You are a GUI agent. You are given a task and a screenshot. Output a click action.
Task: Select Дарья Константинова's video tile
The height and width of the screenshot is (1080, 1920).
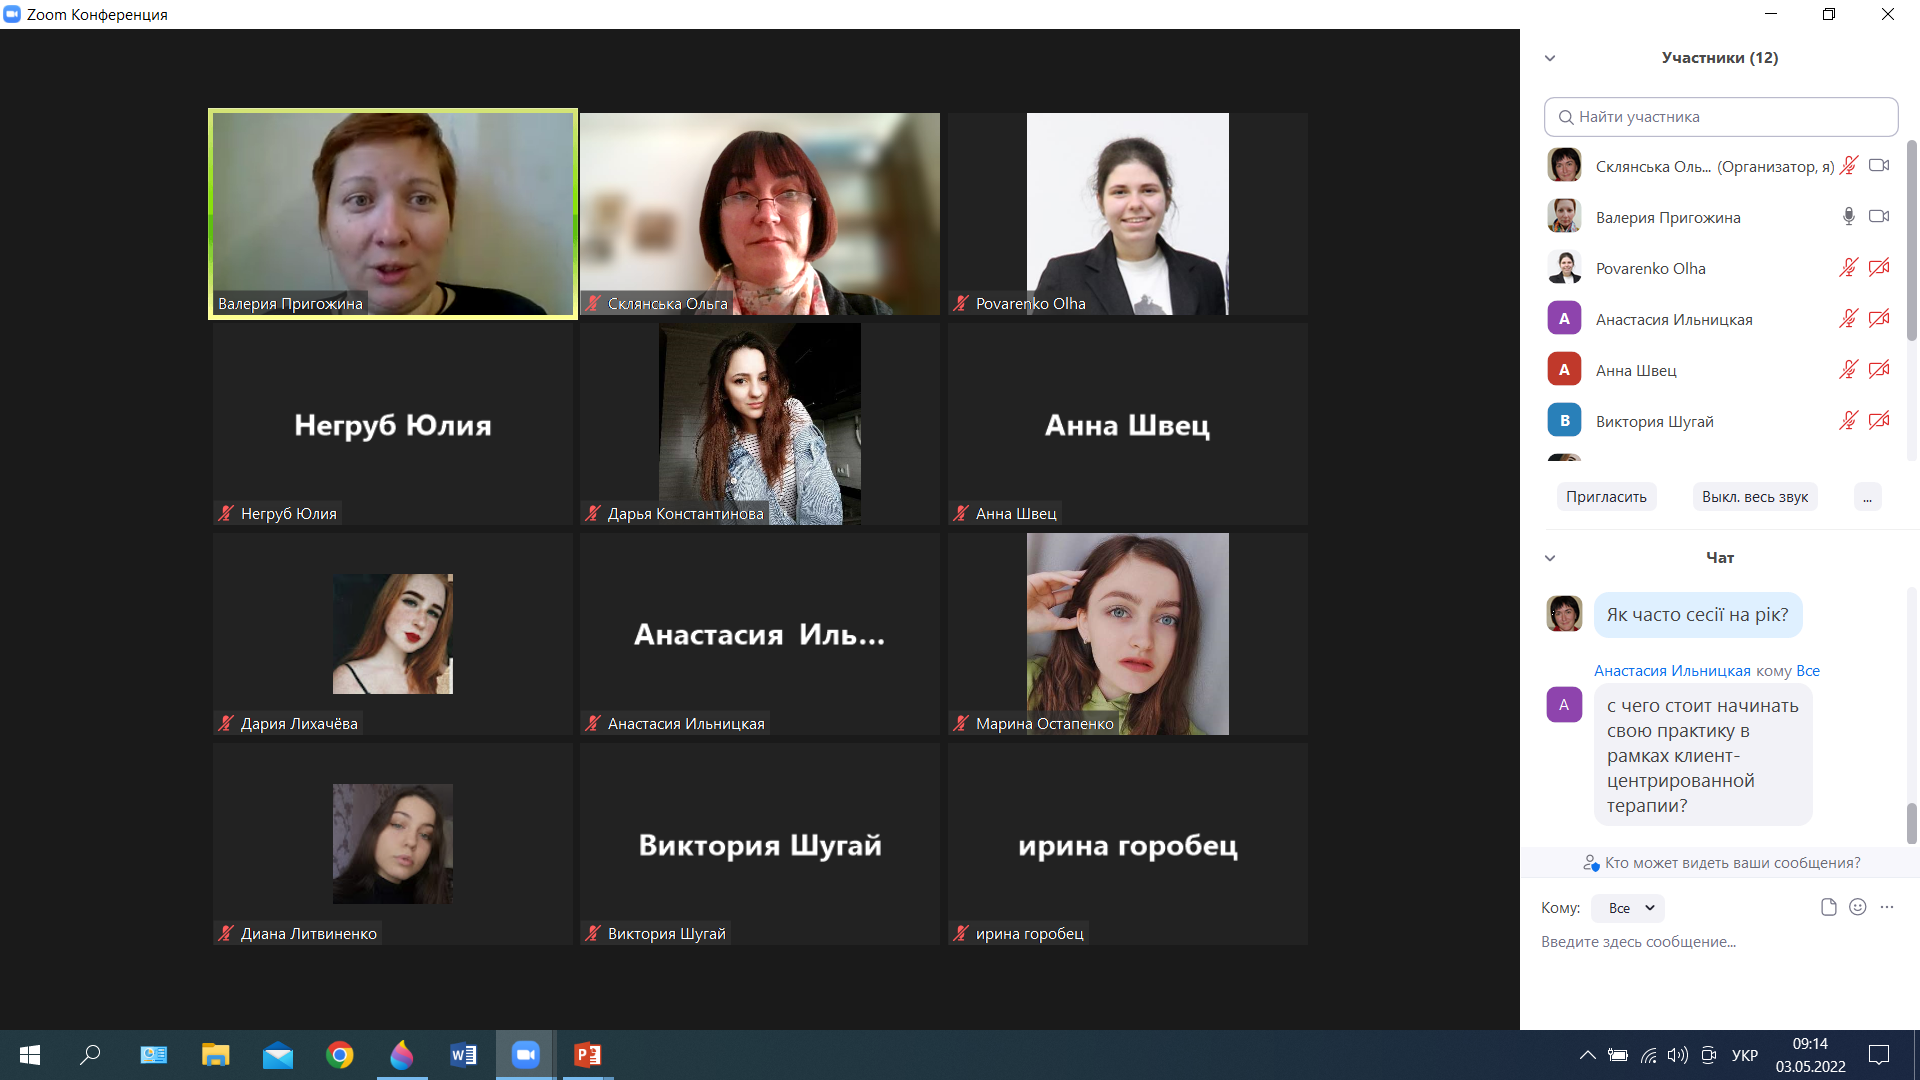(x=760, y=424)
